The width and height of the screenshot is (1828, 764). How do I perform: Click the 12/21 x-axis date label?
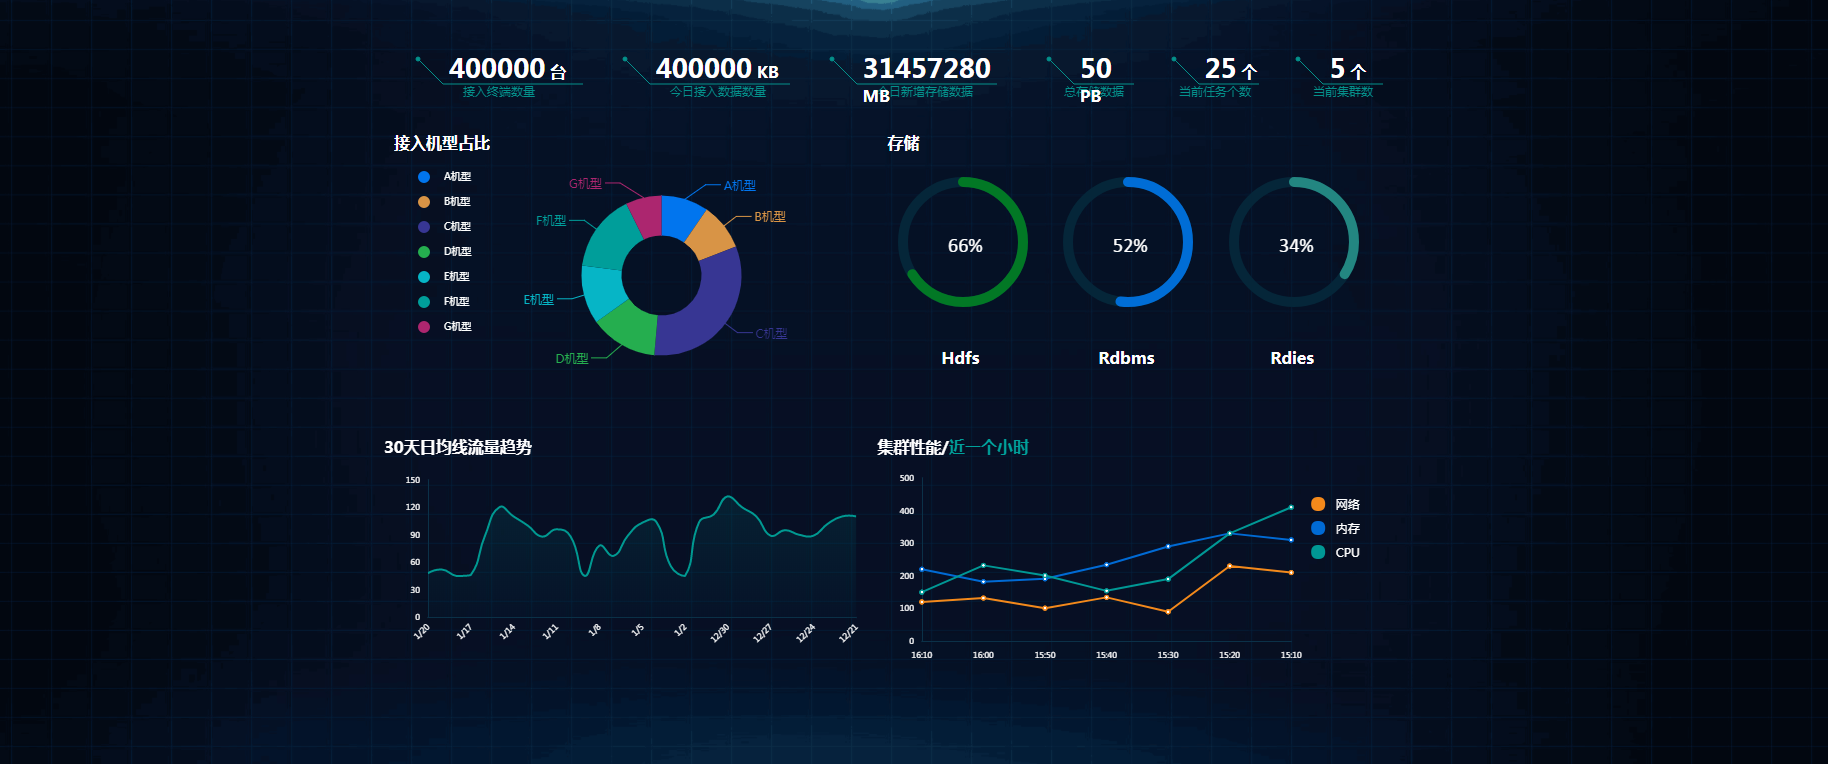pos(848,633)
